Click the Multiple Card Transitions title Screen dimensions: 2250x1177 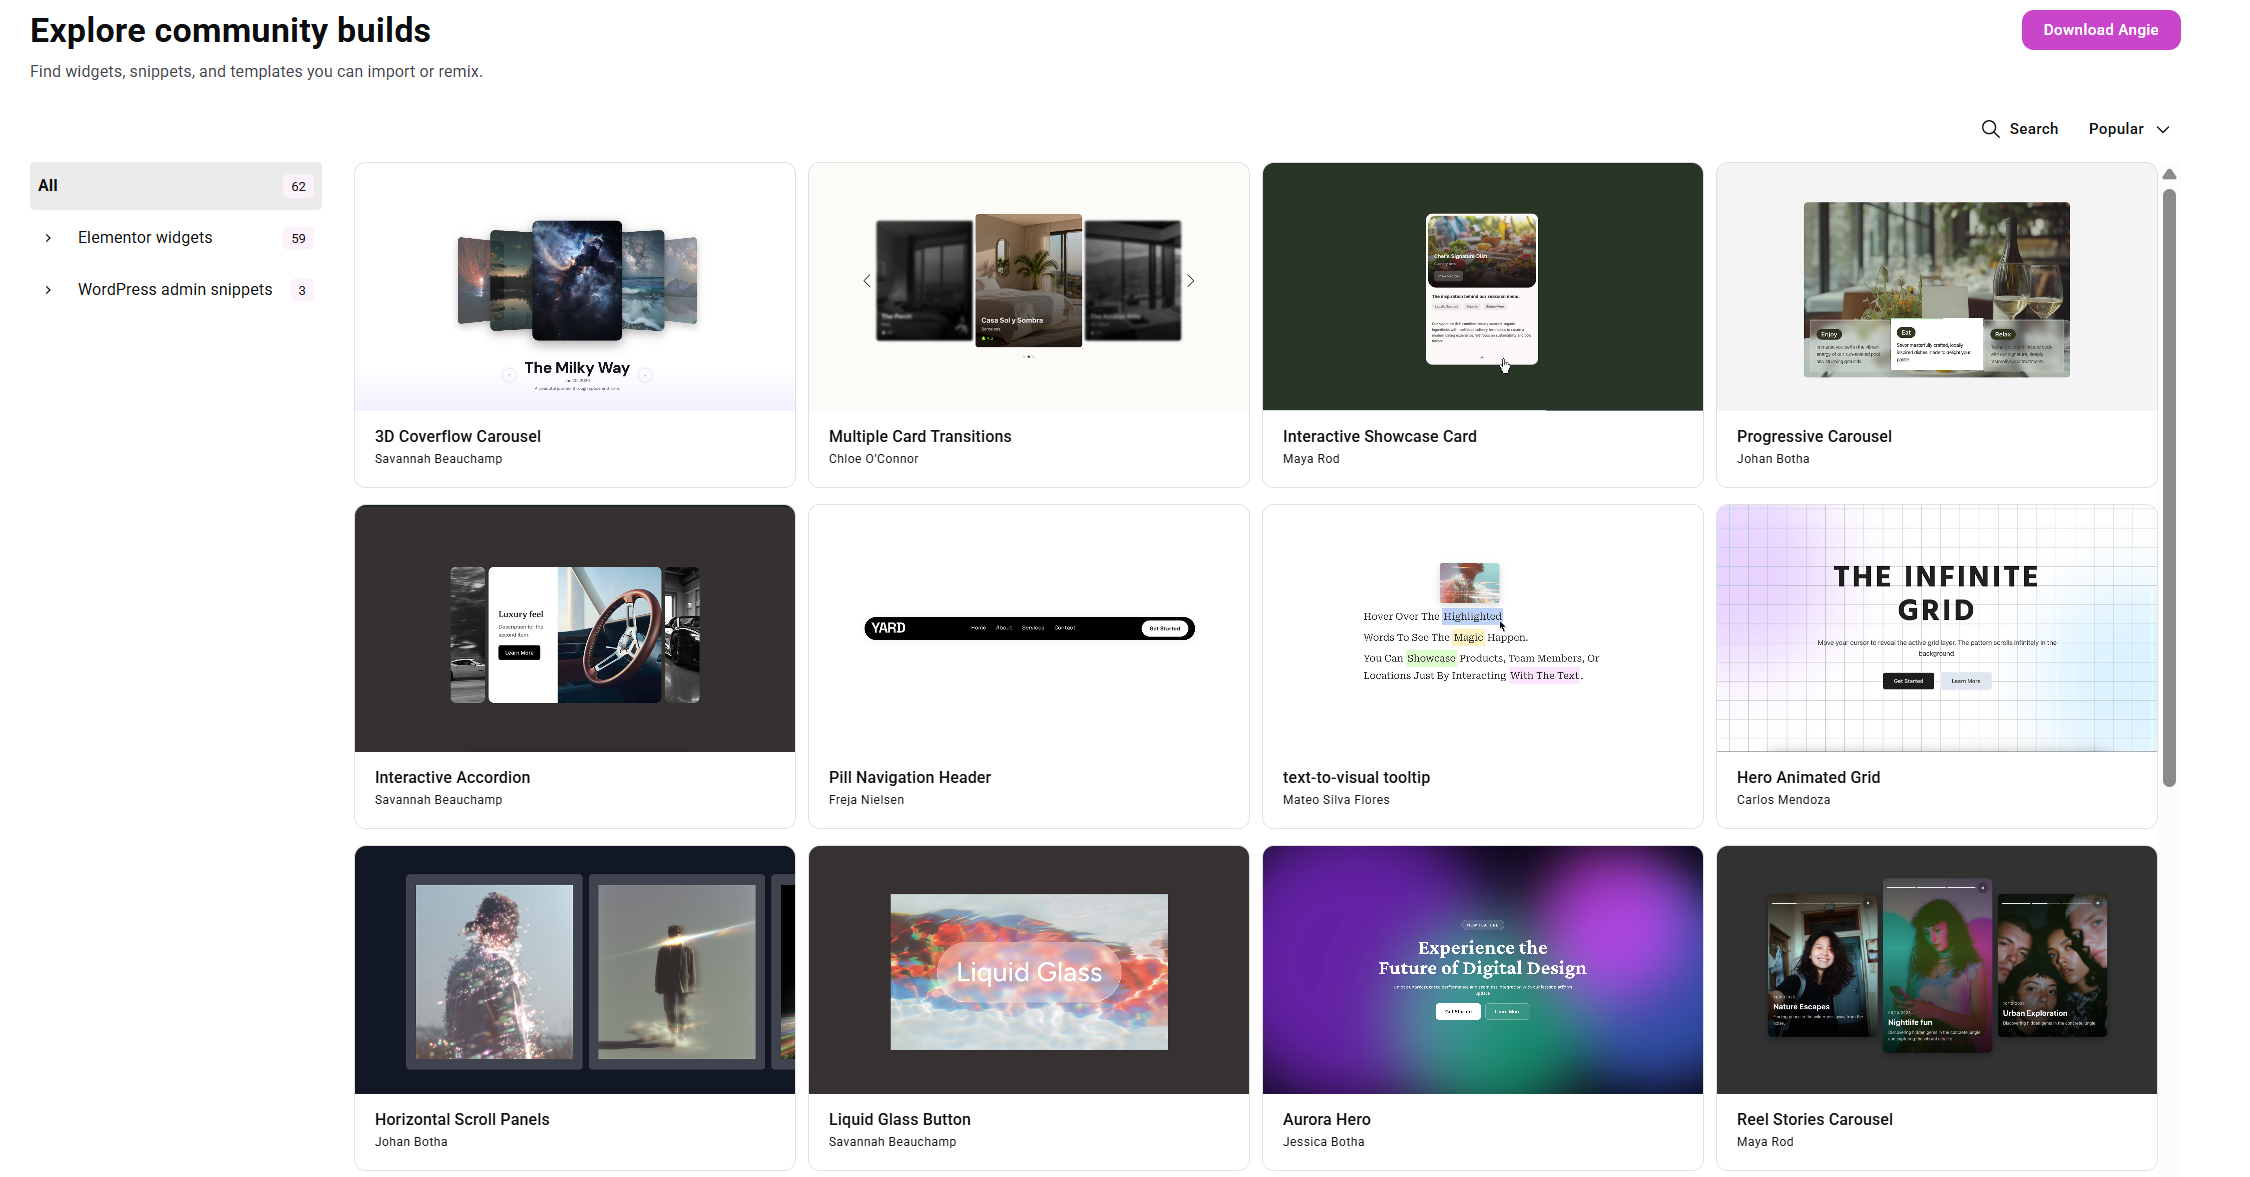[x=920, y=437]
